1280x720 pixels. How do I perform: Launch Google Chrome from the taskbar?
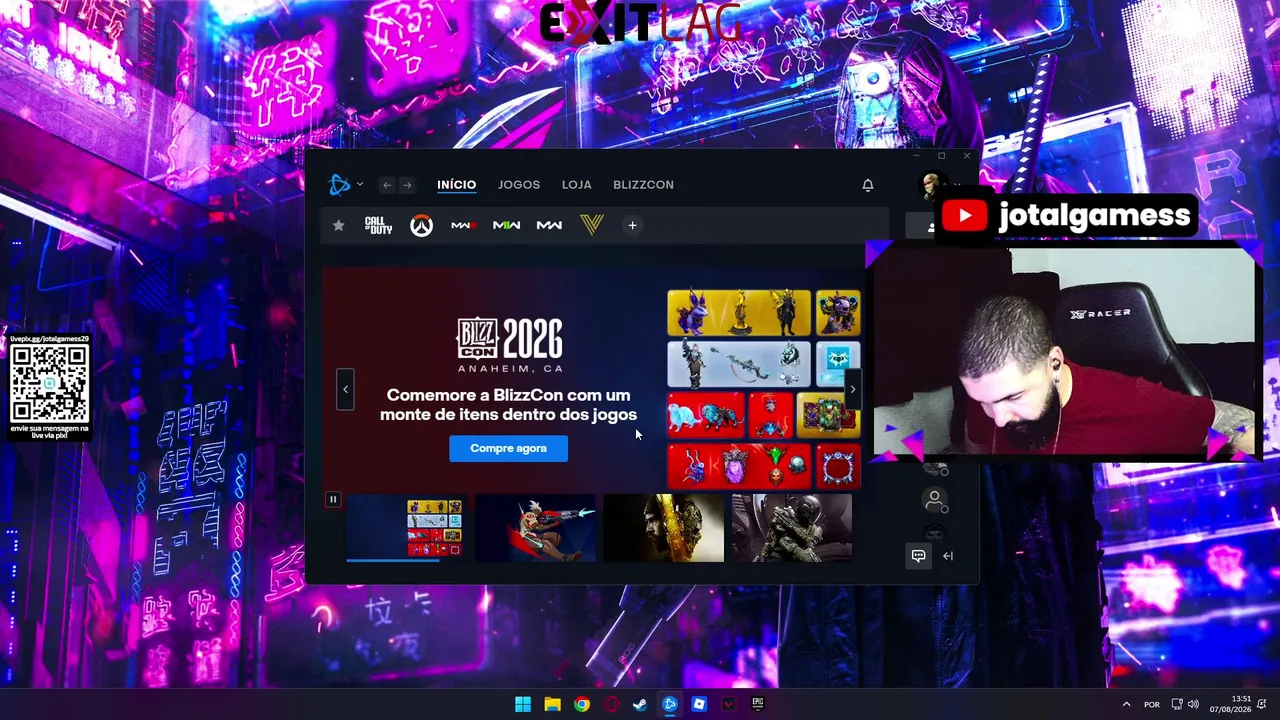click(x=582, y=704)
